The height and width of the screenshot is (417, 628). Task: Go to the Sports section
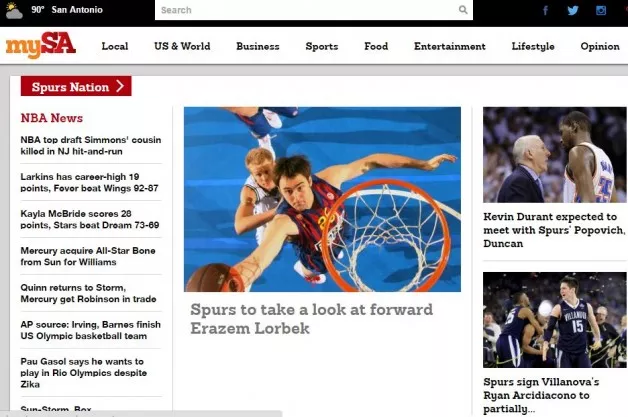coord(321,46)
